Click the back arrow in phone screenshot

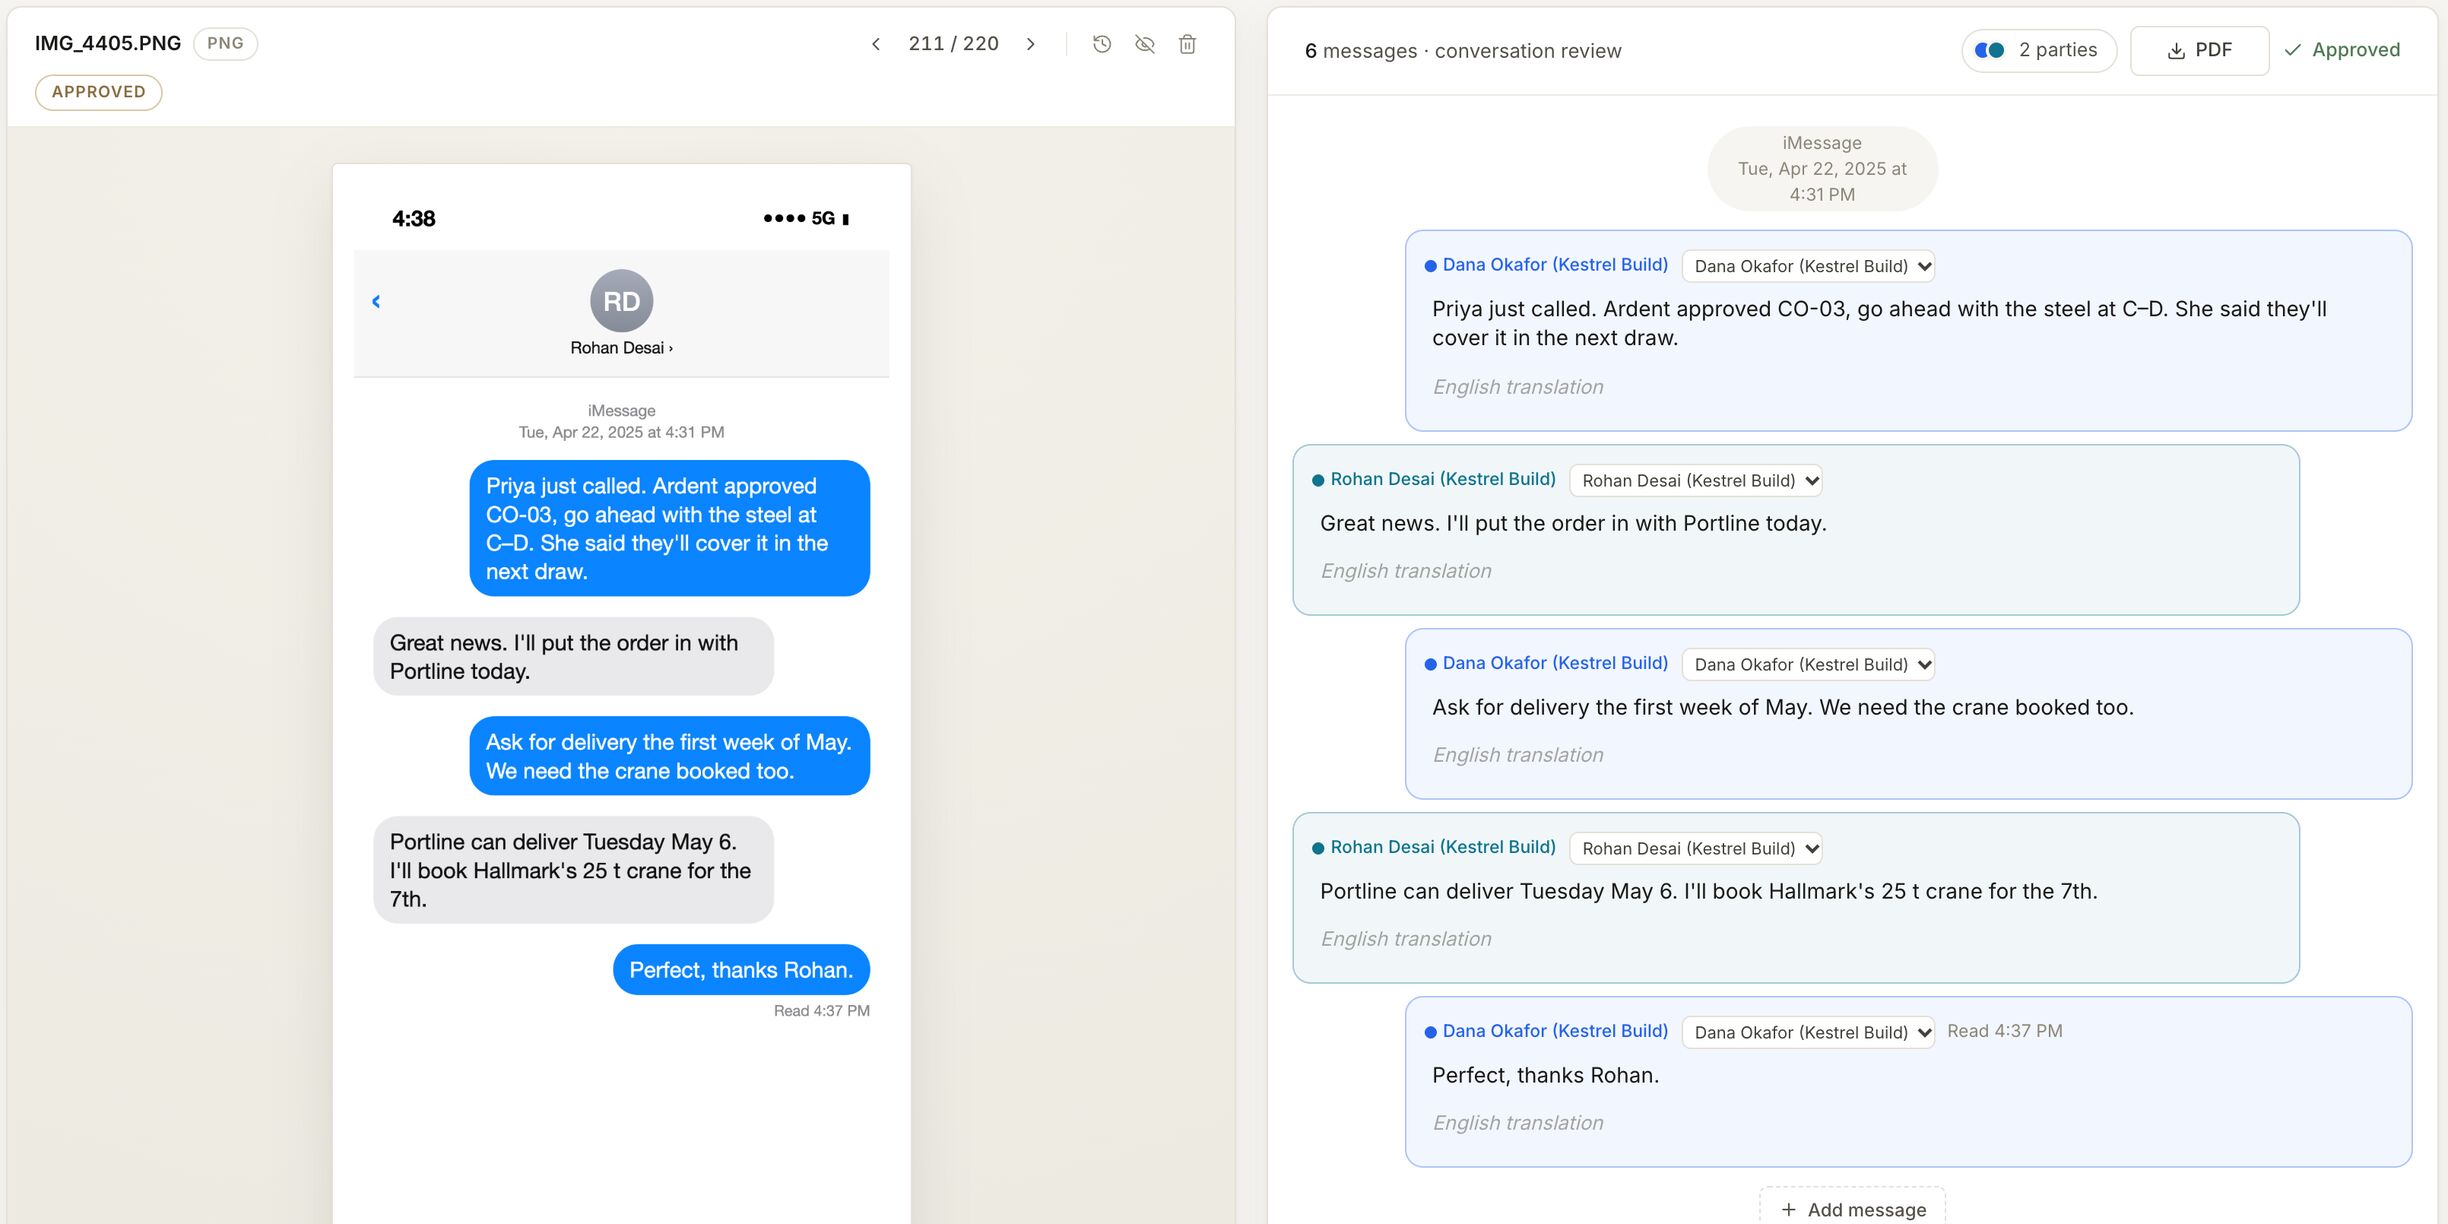point(376,301)
